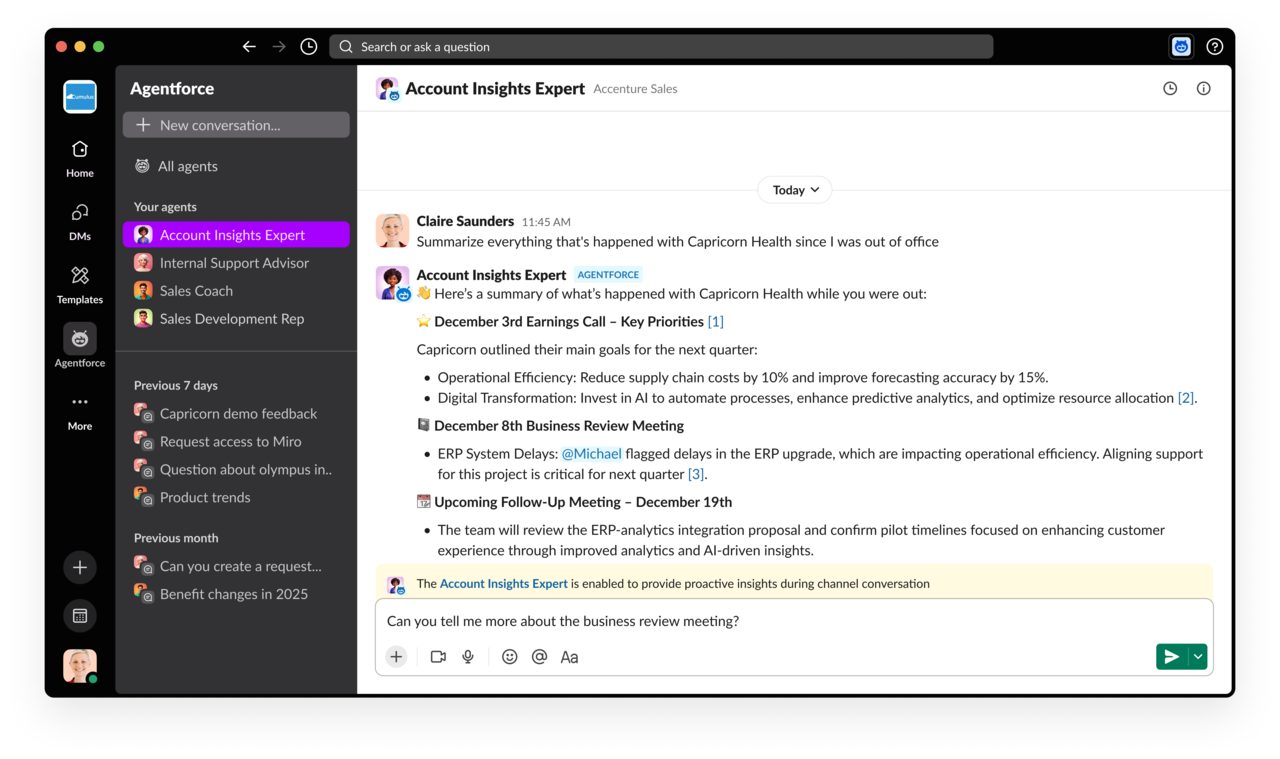Viewport: 1280px width, 759px height.
Task: Select Sales Coach agent
Action: point(196,291)
